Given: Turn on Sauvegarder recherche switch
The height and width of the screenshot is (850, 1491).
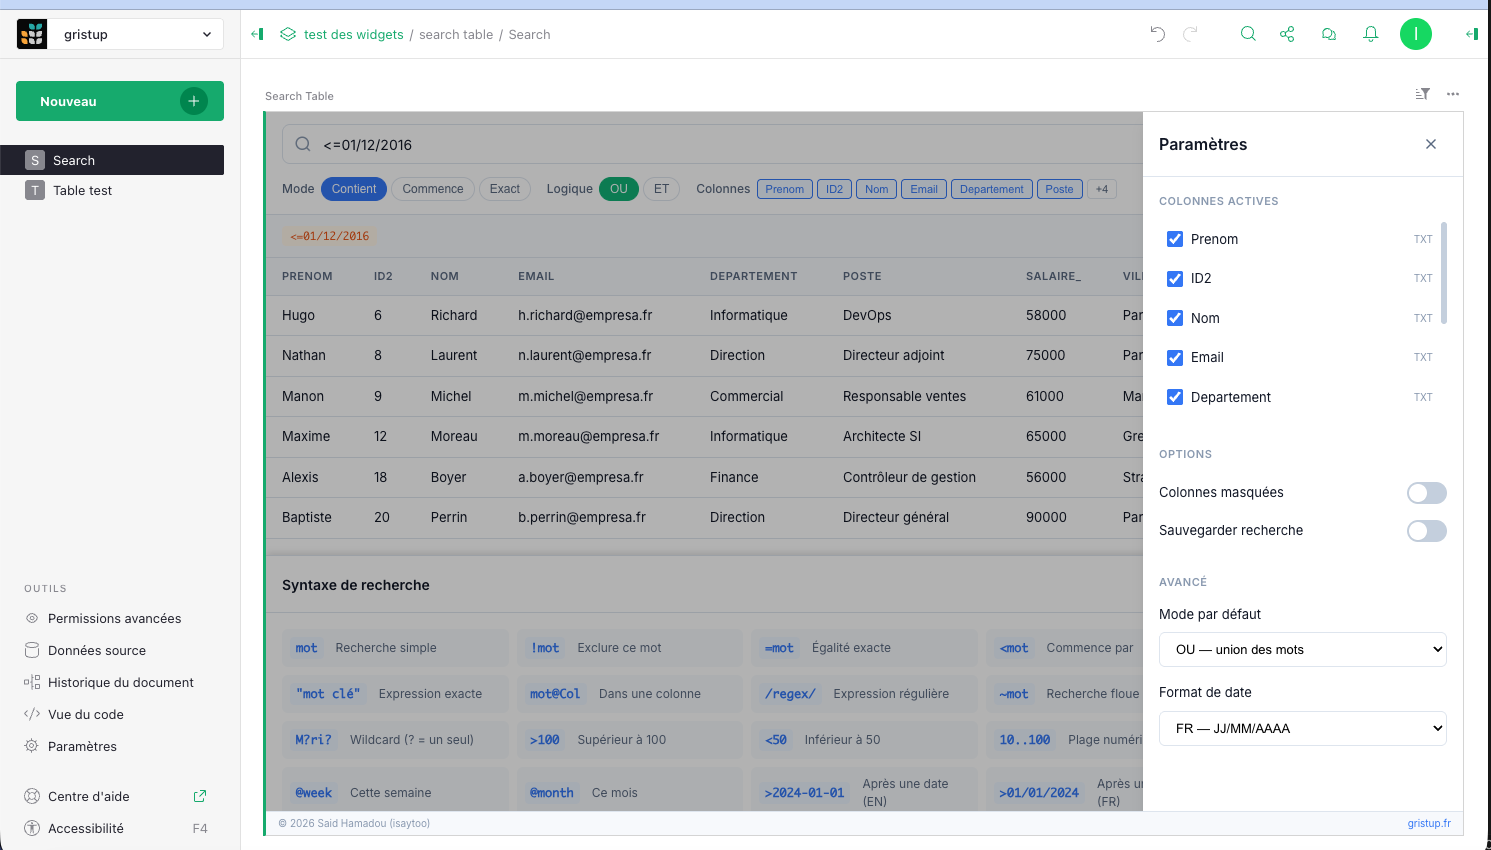Looking at the screenshot, I should point(1426,531).
